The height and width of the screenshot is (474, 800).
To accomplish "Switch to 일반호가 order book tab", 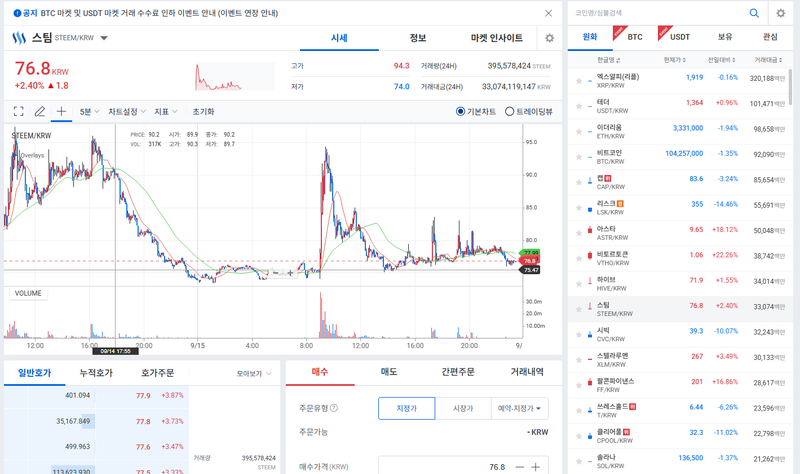I will tap(35, 373).
